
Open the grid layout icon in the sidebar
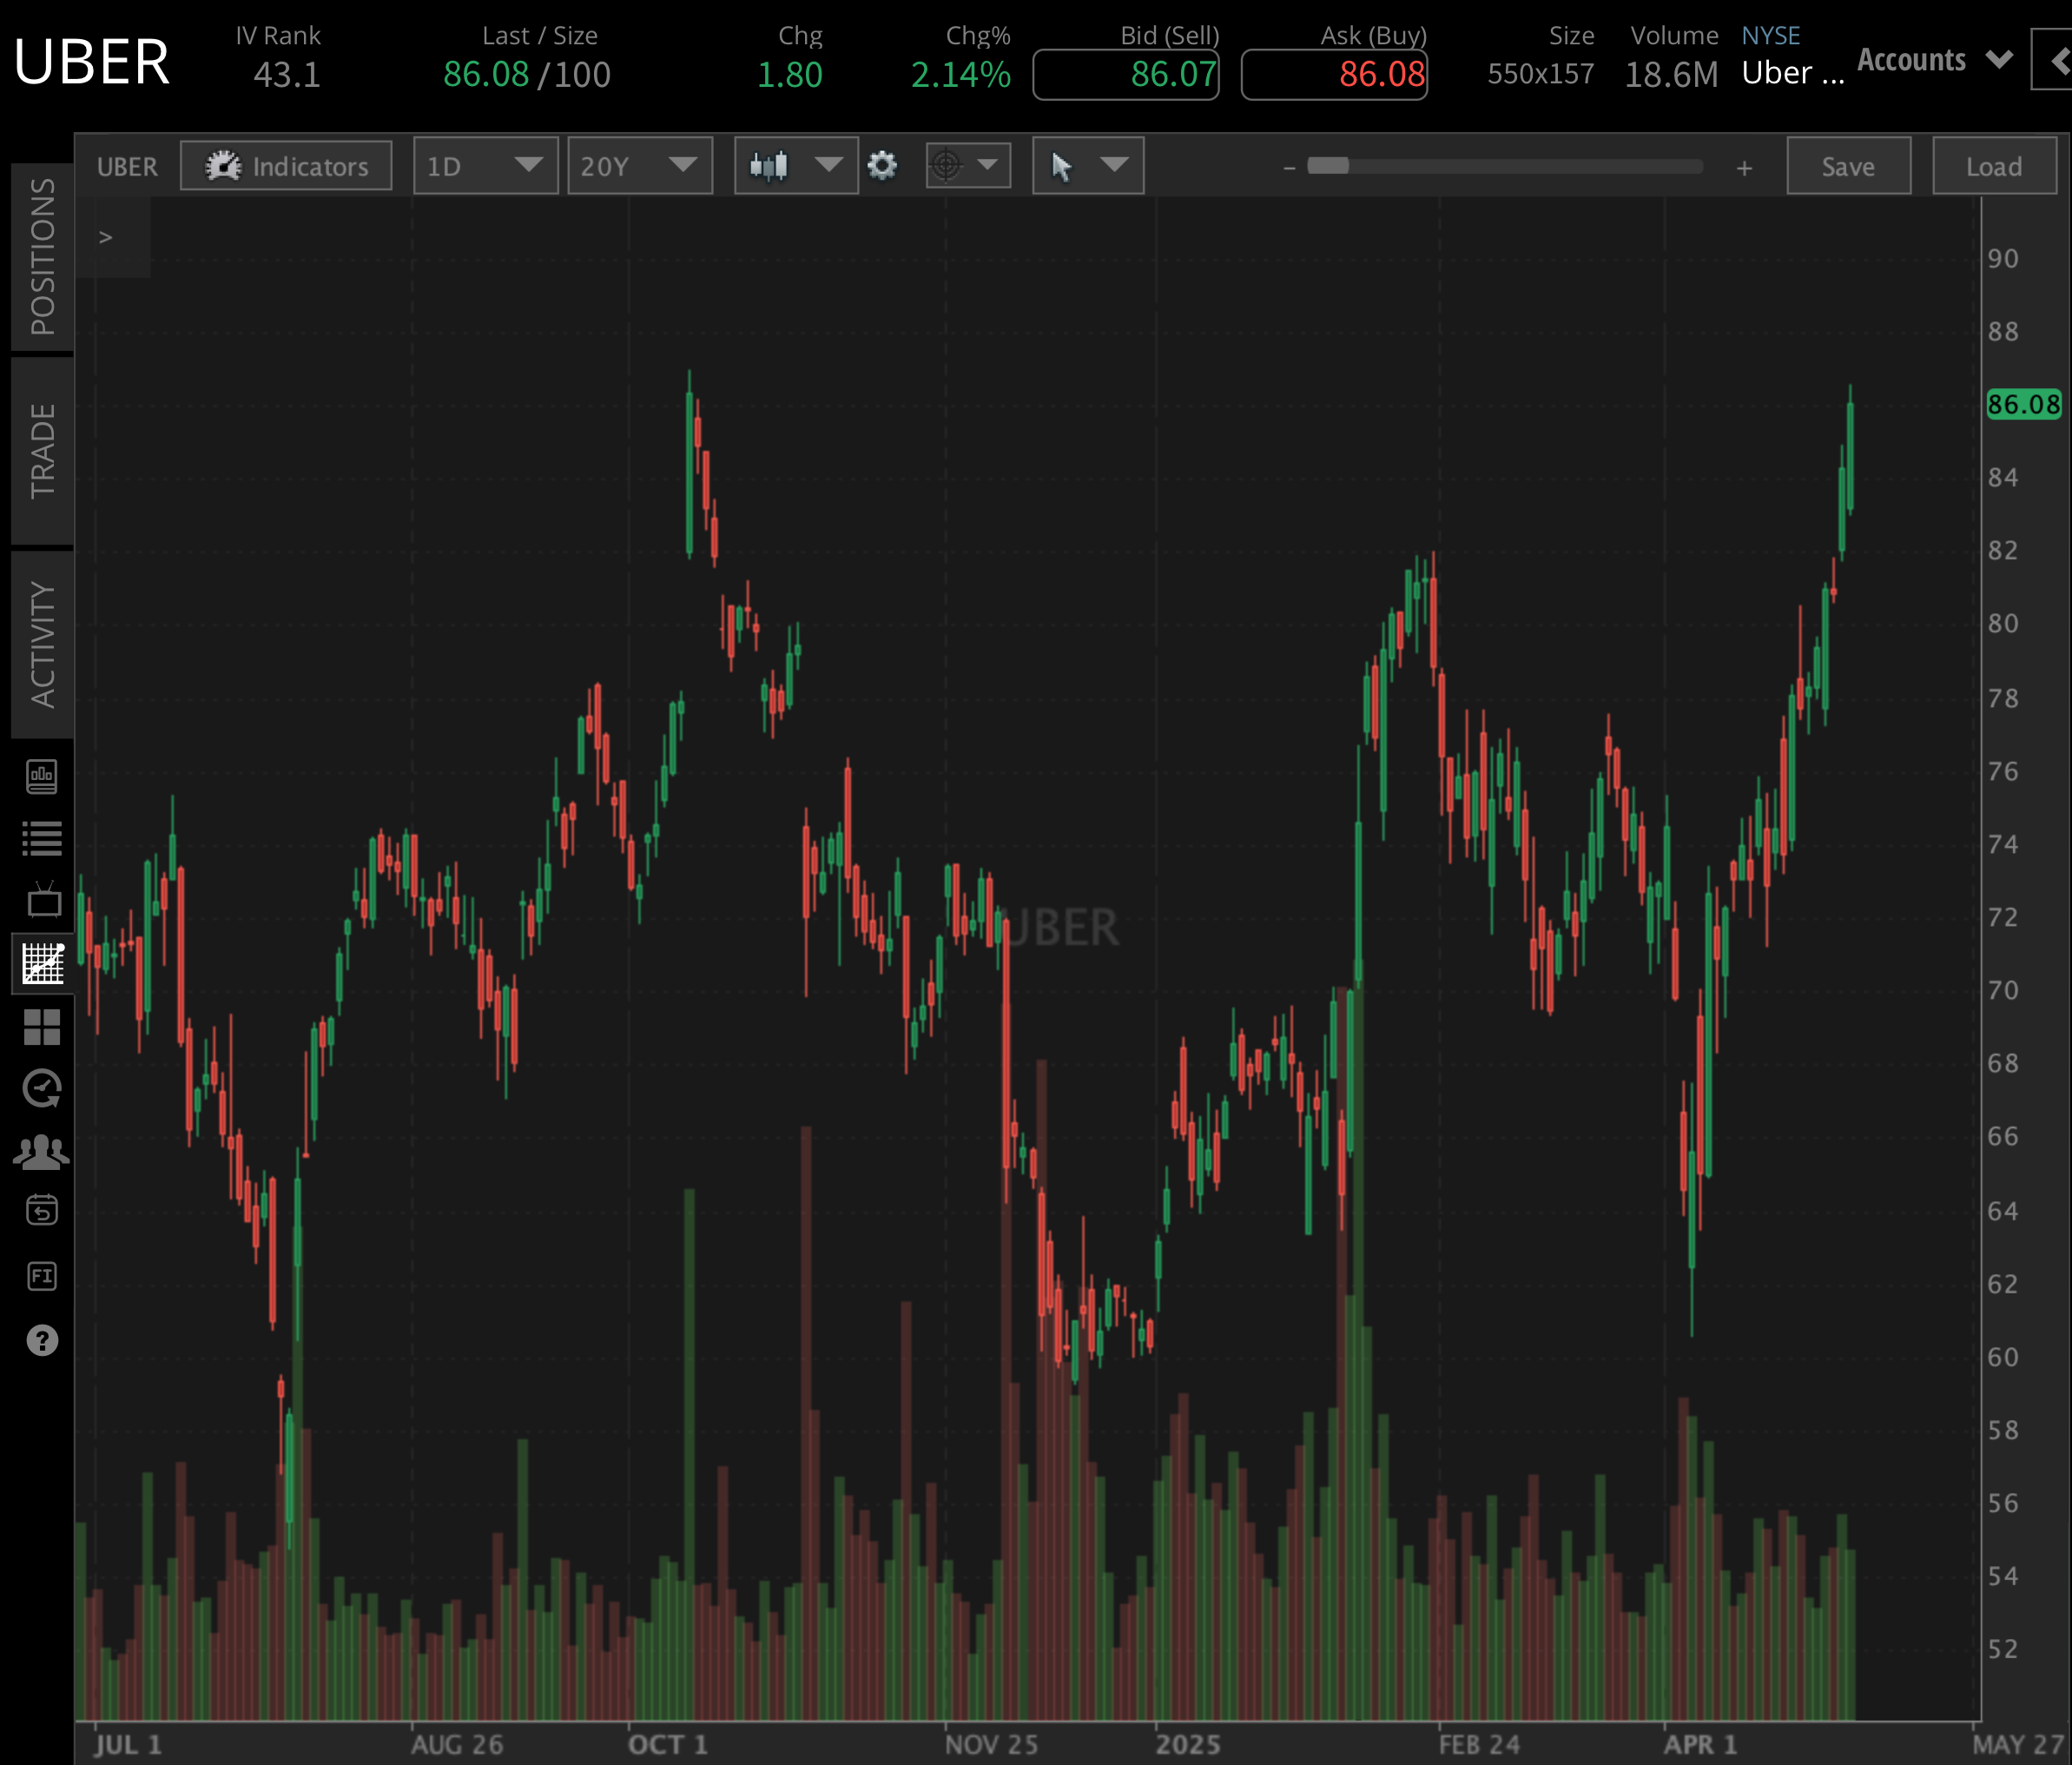pos(43,1027)
